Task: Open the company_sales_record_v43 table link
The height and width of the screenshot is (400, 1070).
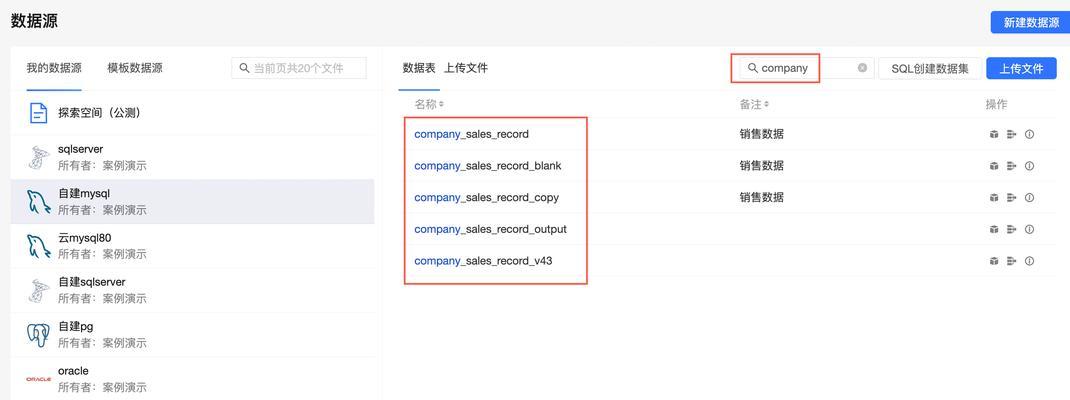Action: tap(483, 261)
